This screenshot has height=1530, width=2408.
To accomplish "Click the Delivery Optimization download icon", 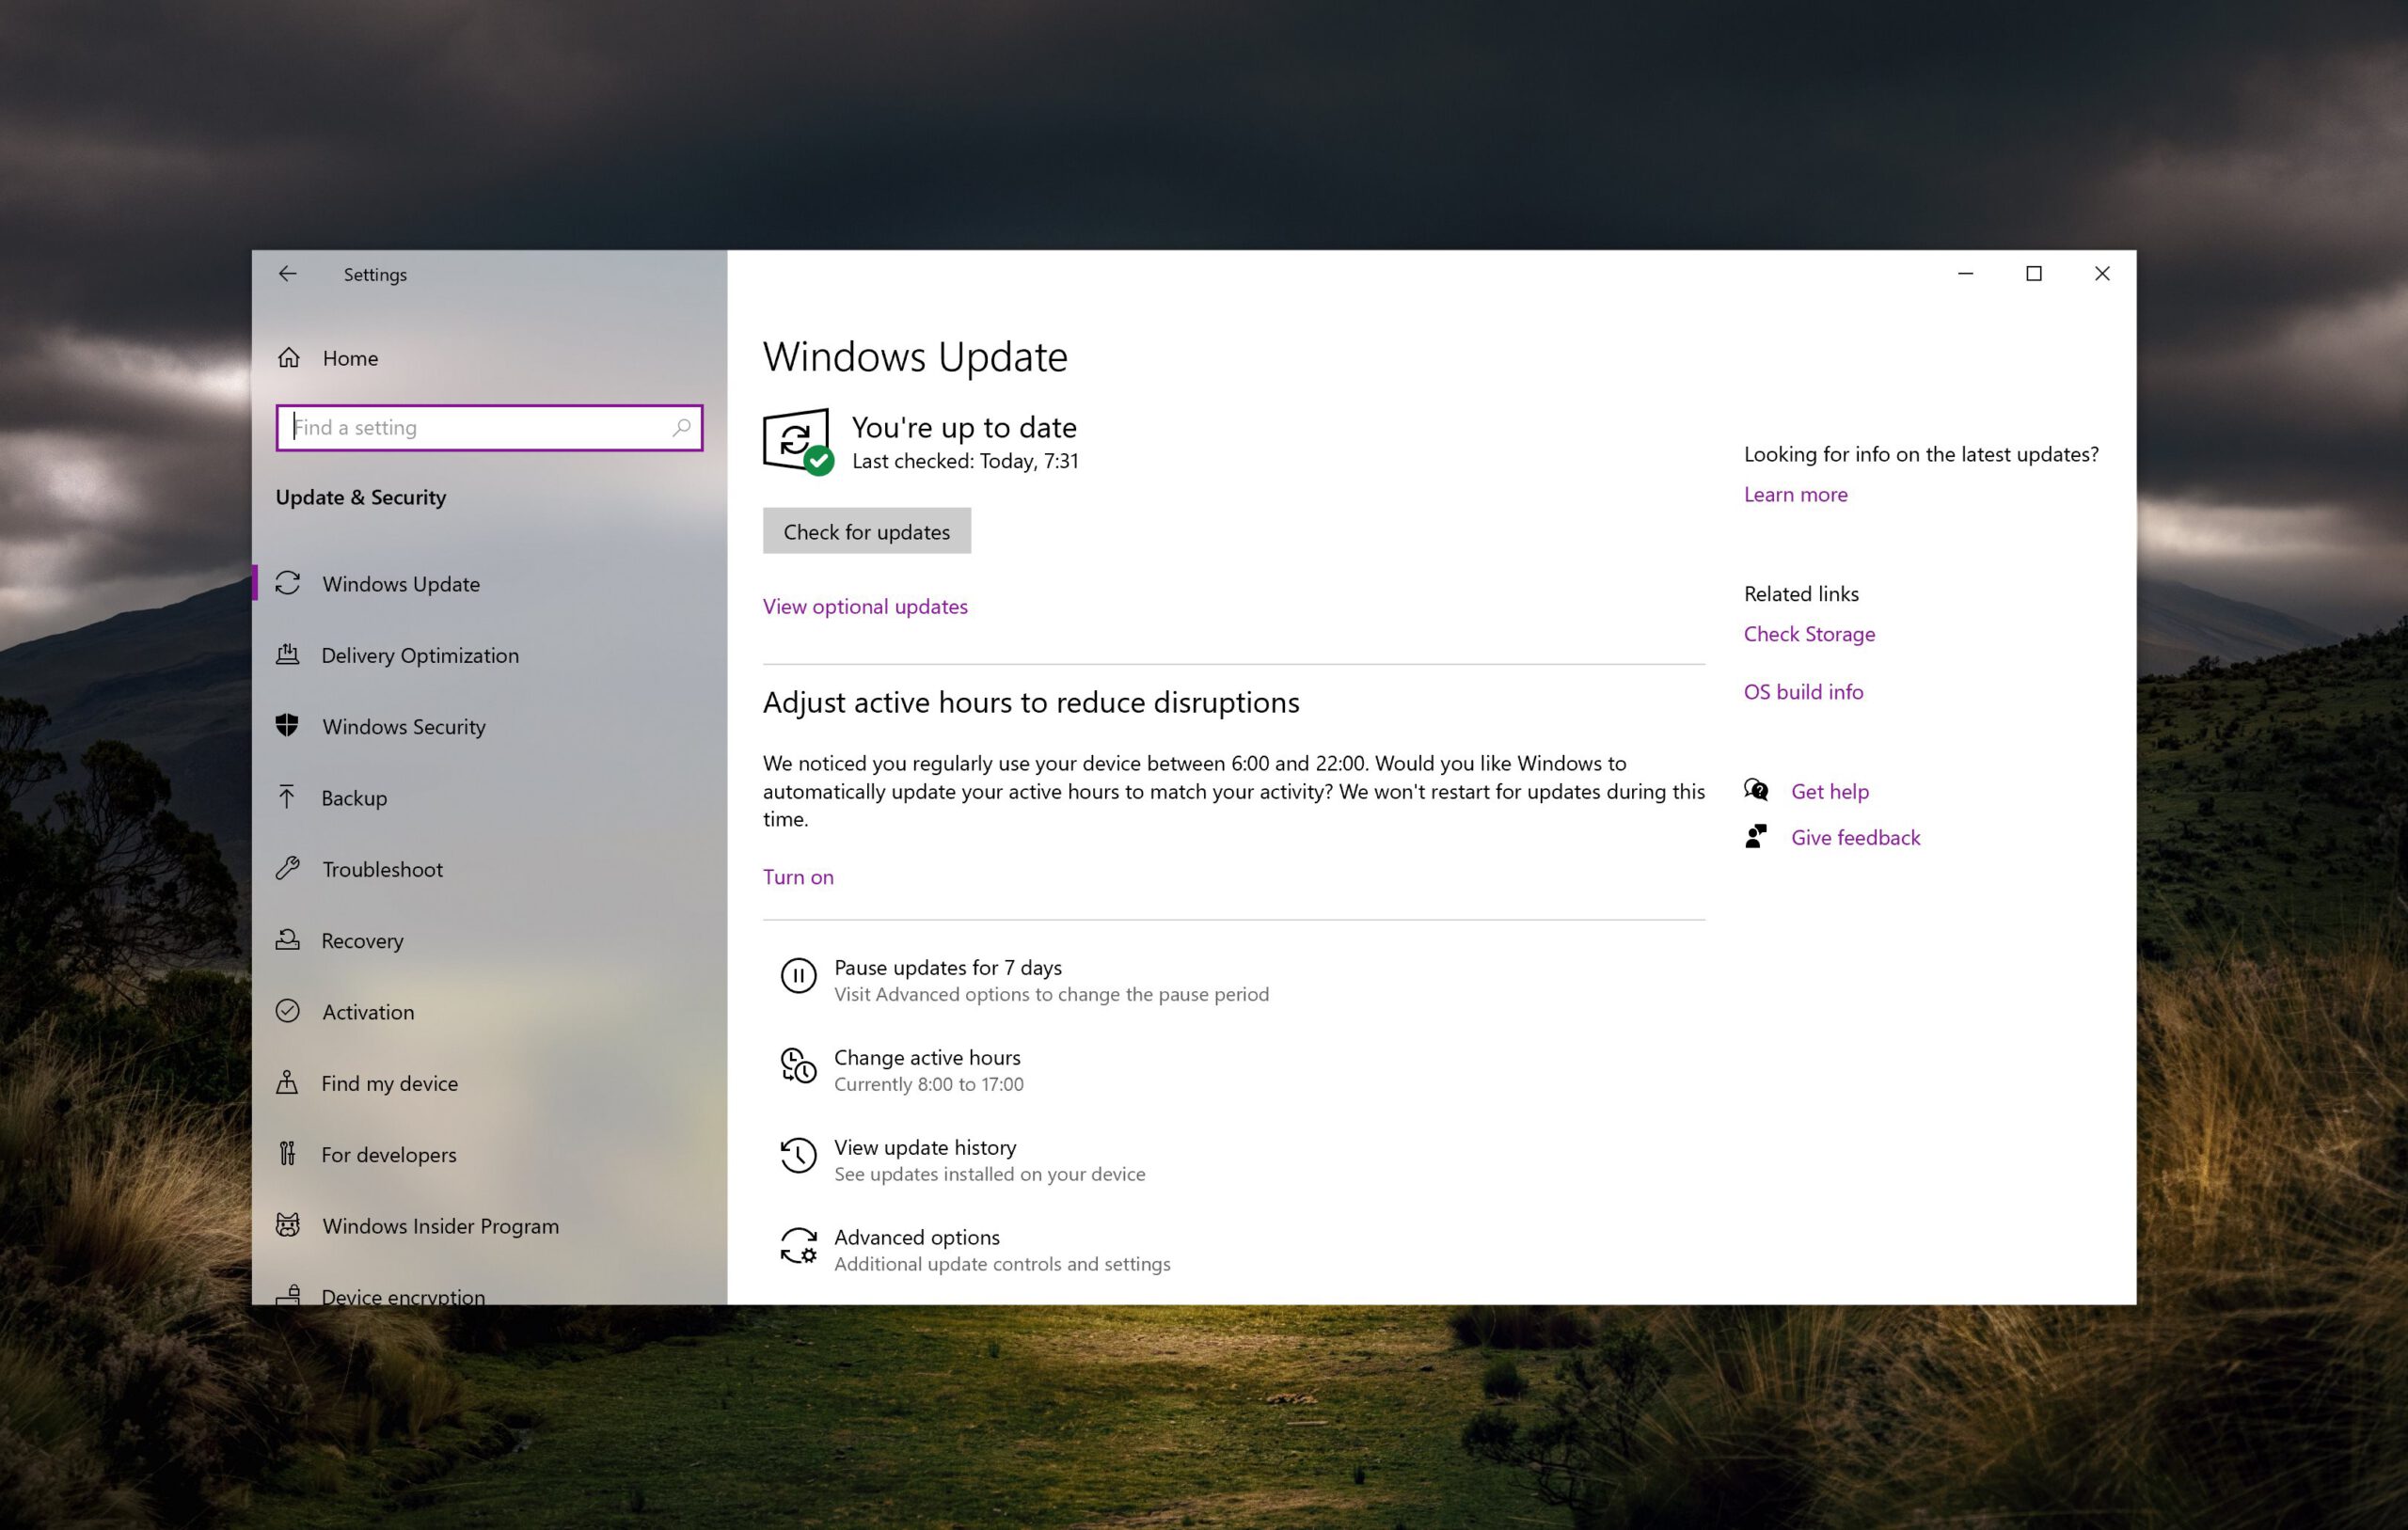I will (x=288, y=655).
